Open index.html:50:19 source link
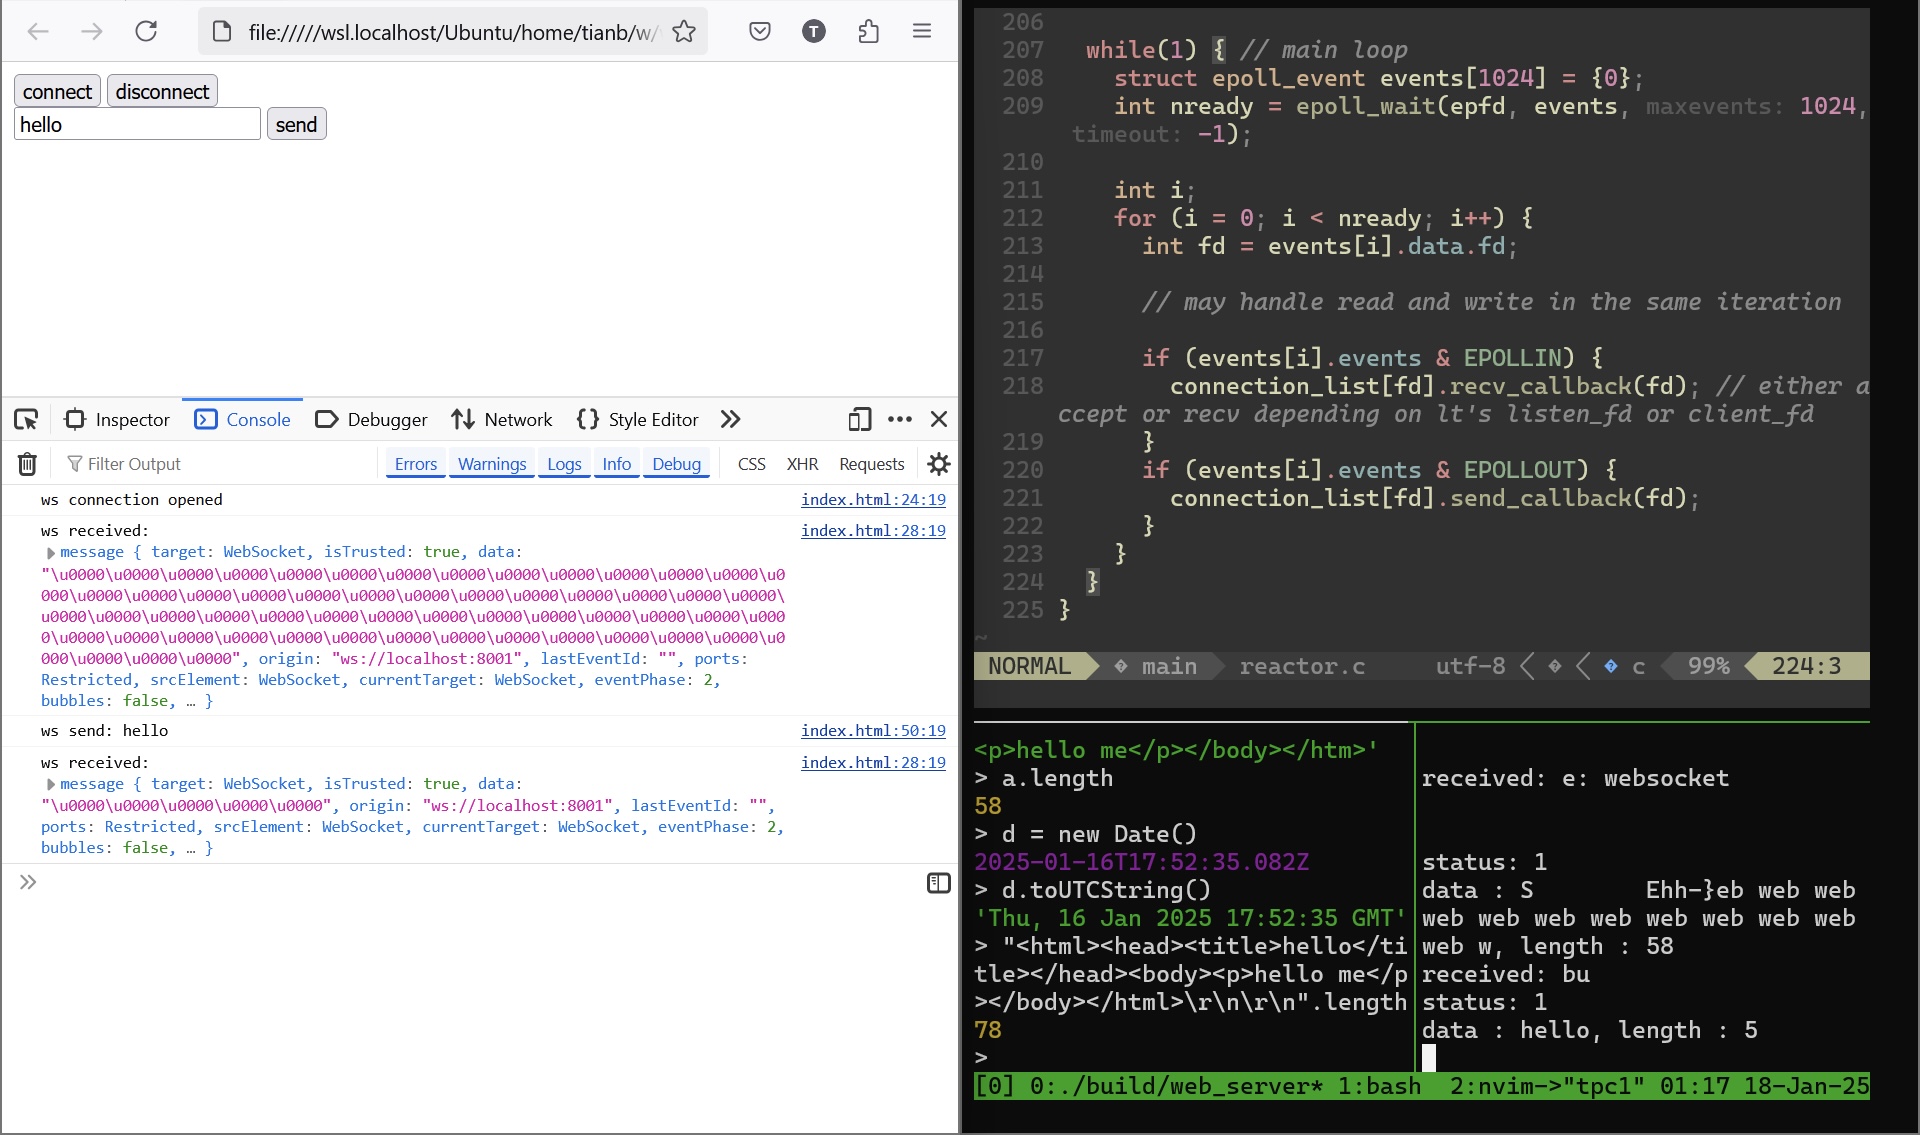Viewport: 1920px width, 1135px height. click(x=872, y=731)
